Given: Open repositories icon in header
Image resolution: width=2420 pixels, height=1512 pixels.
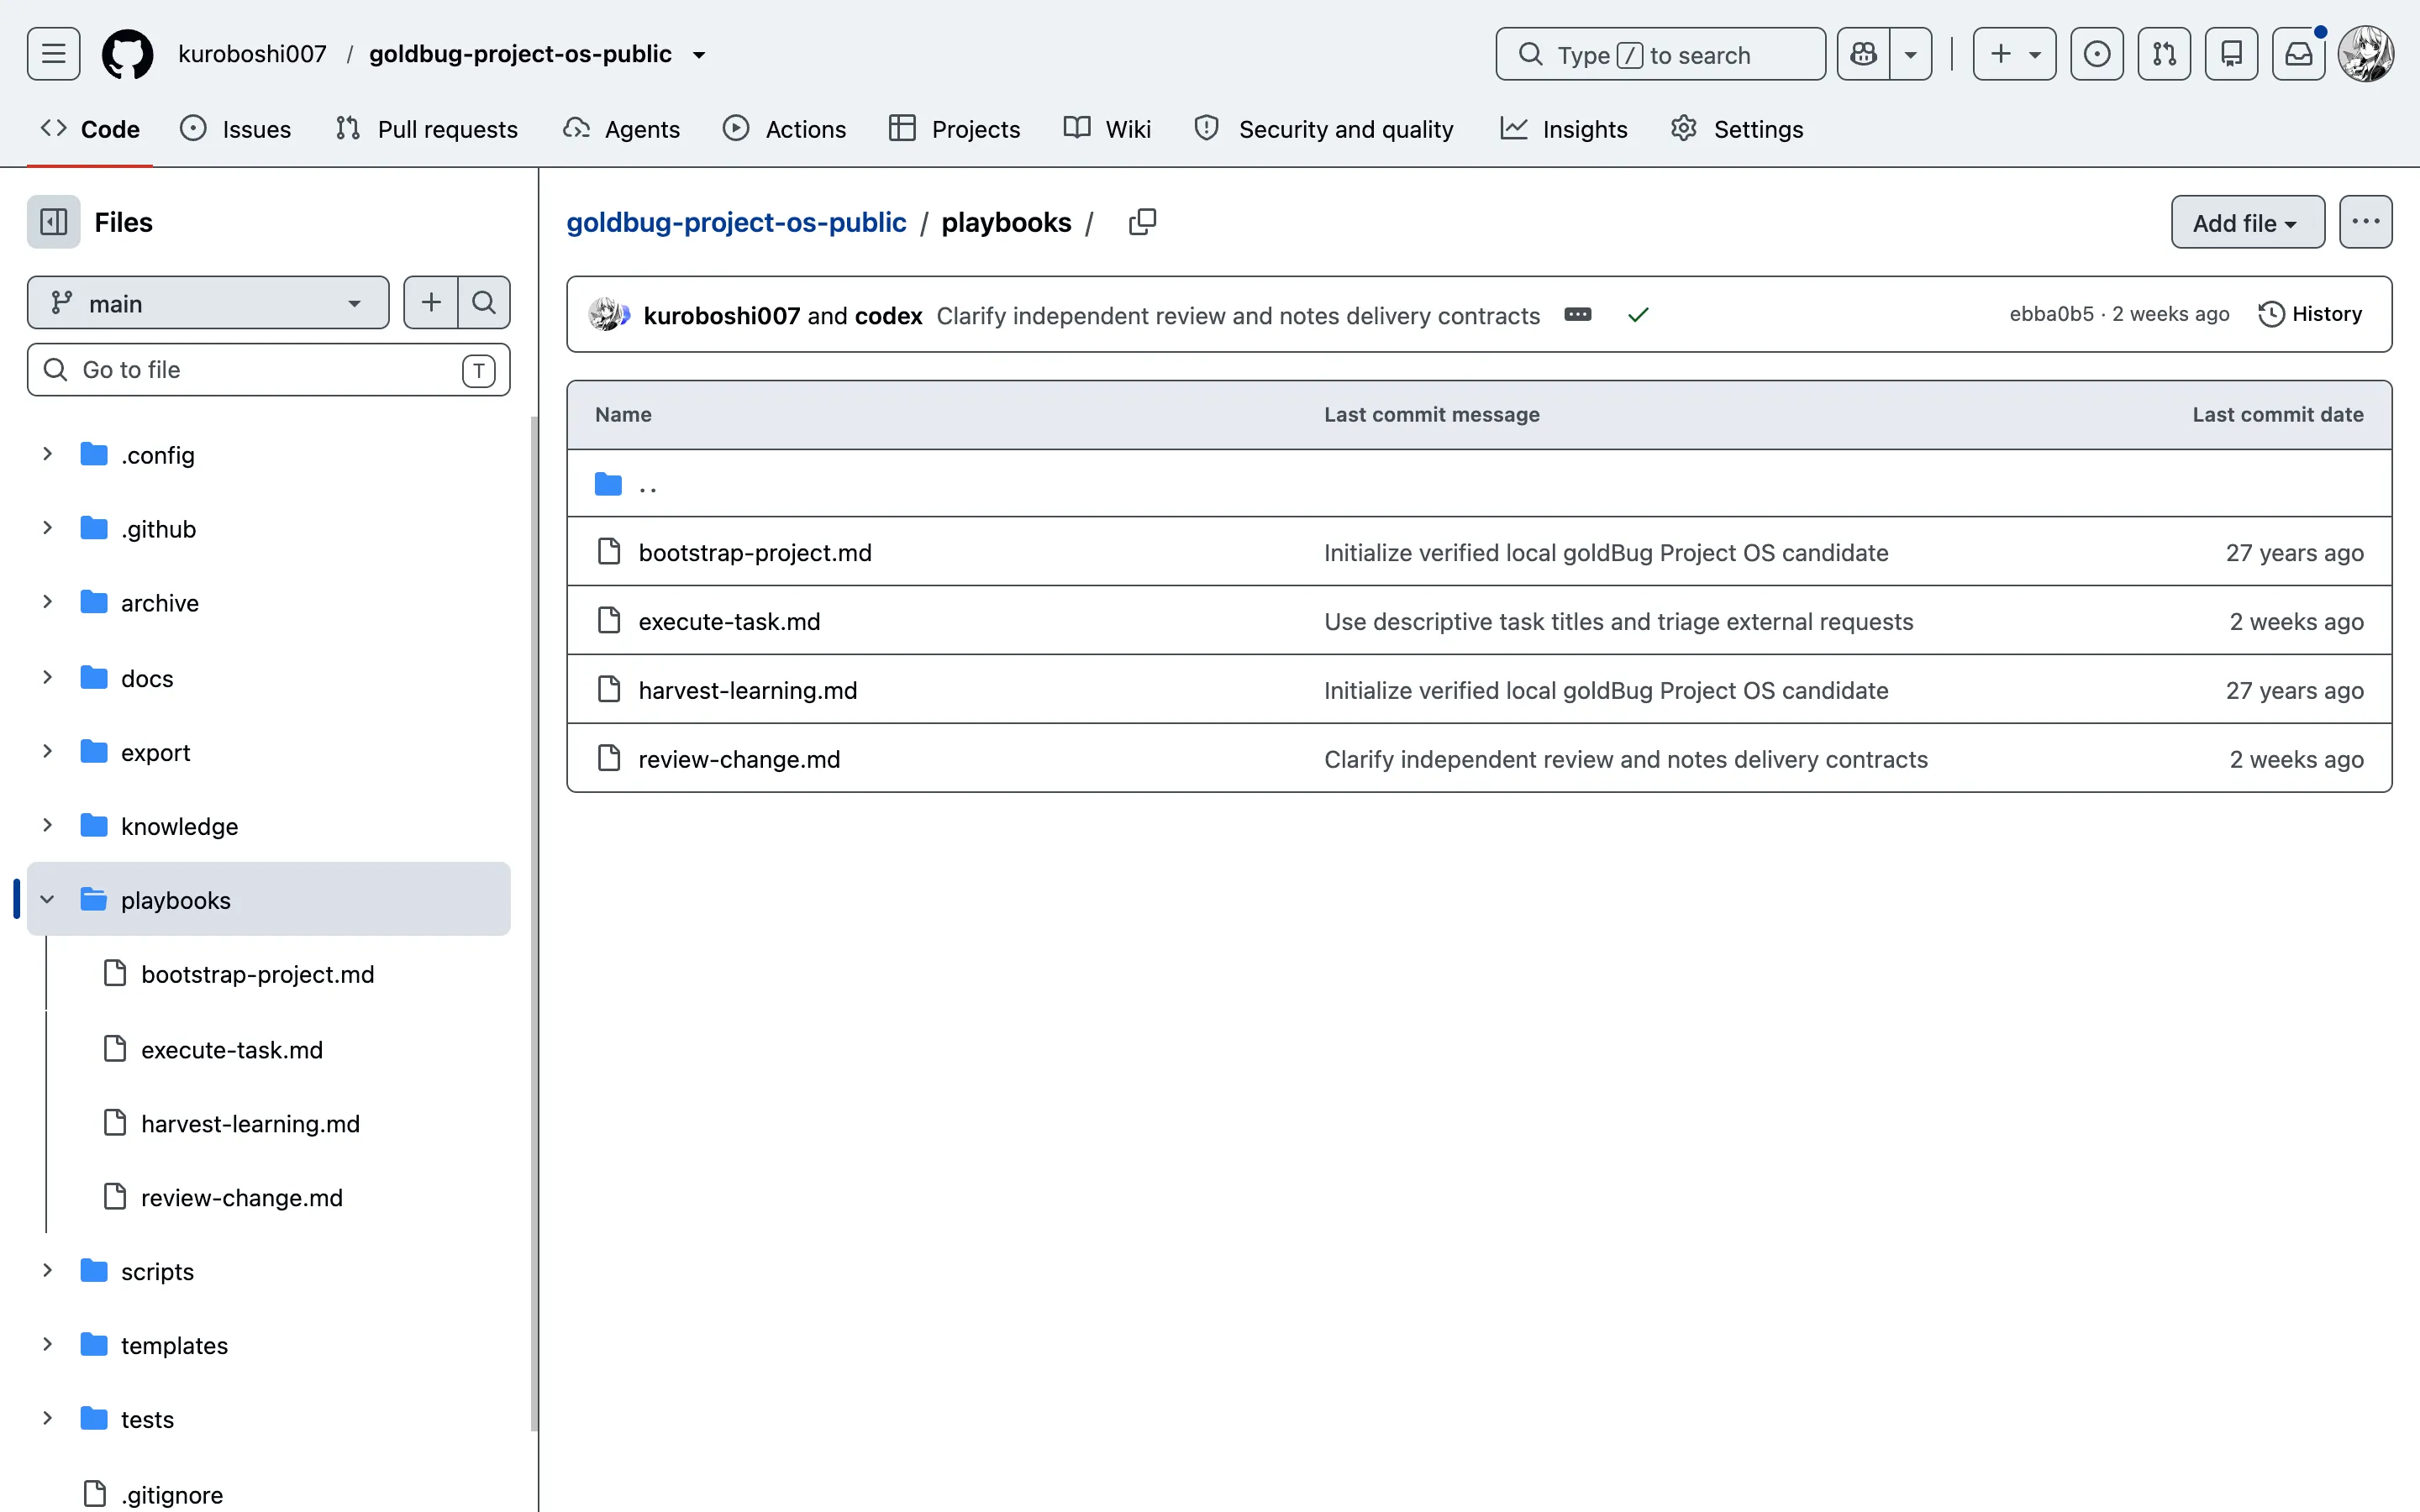Looking at the screenshot, I should tap(2231, 54).
